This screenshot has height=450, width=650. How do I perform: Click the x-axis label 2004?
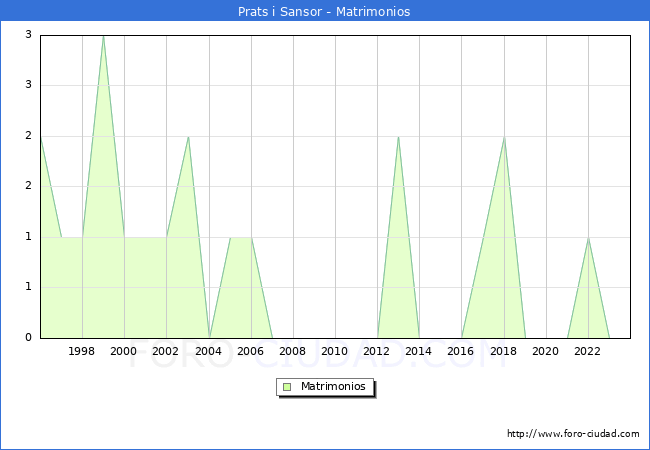click(x=208, y=351)
